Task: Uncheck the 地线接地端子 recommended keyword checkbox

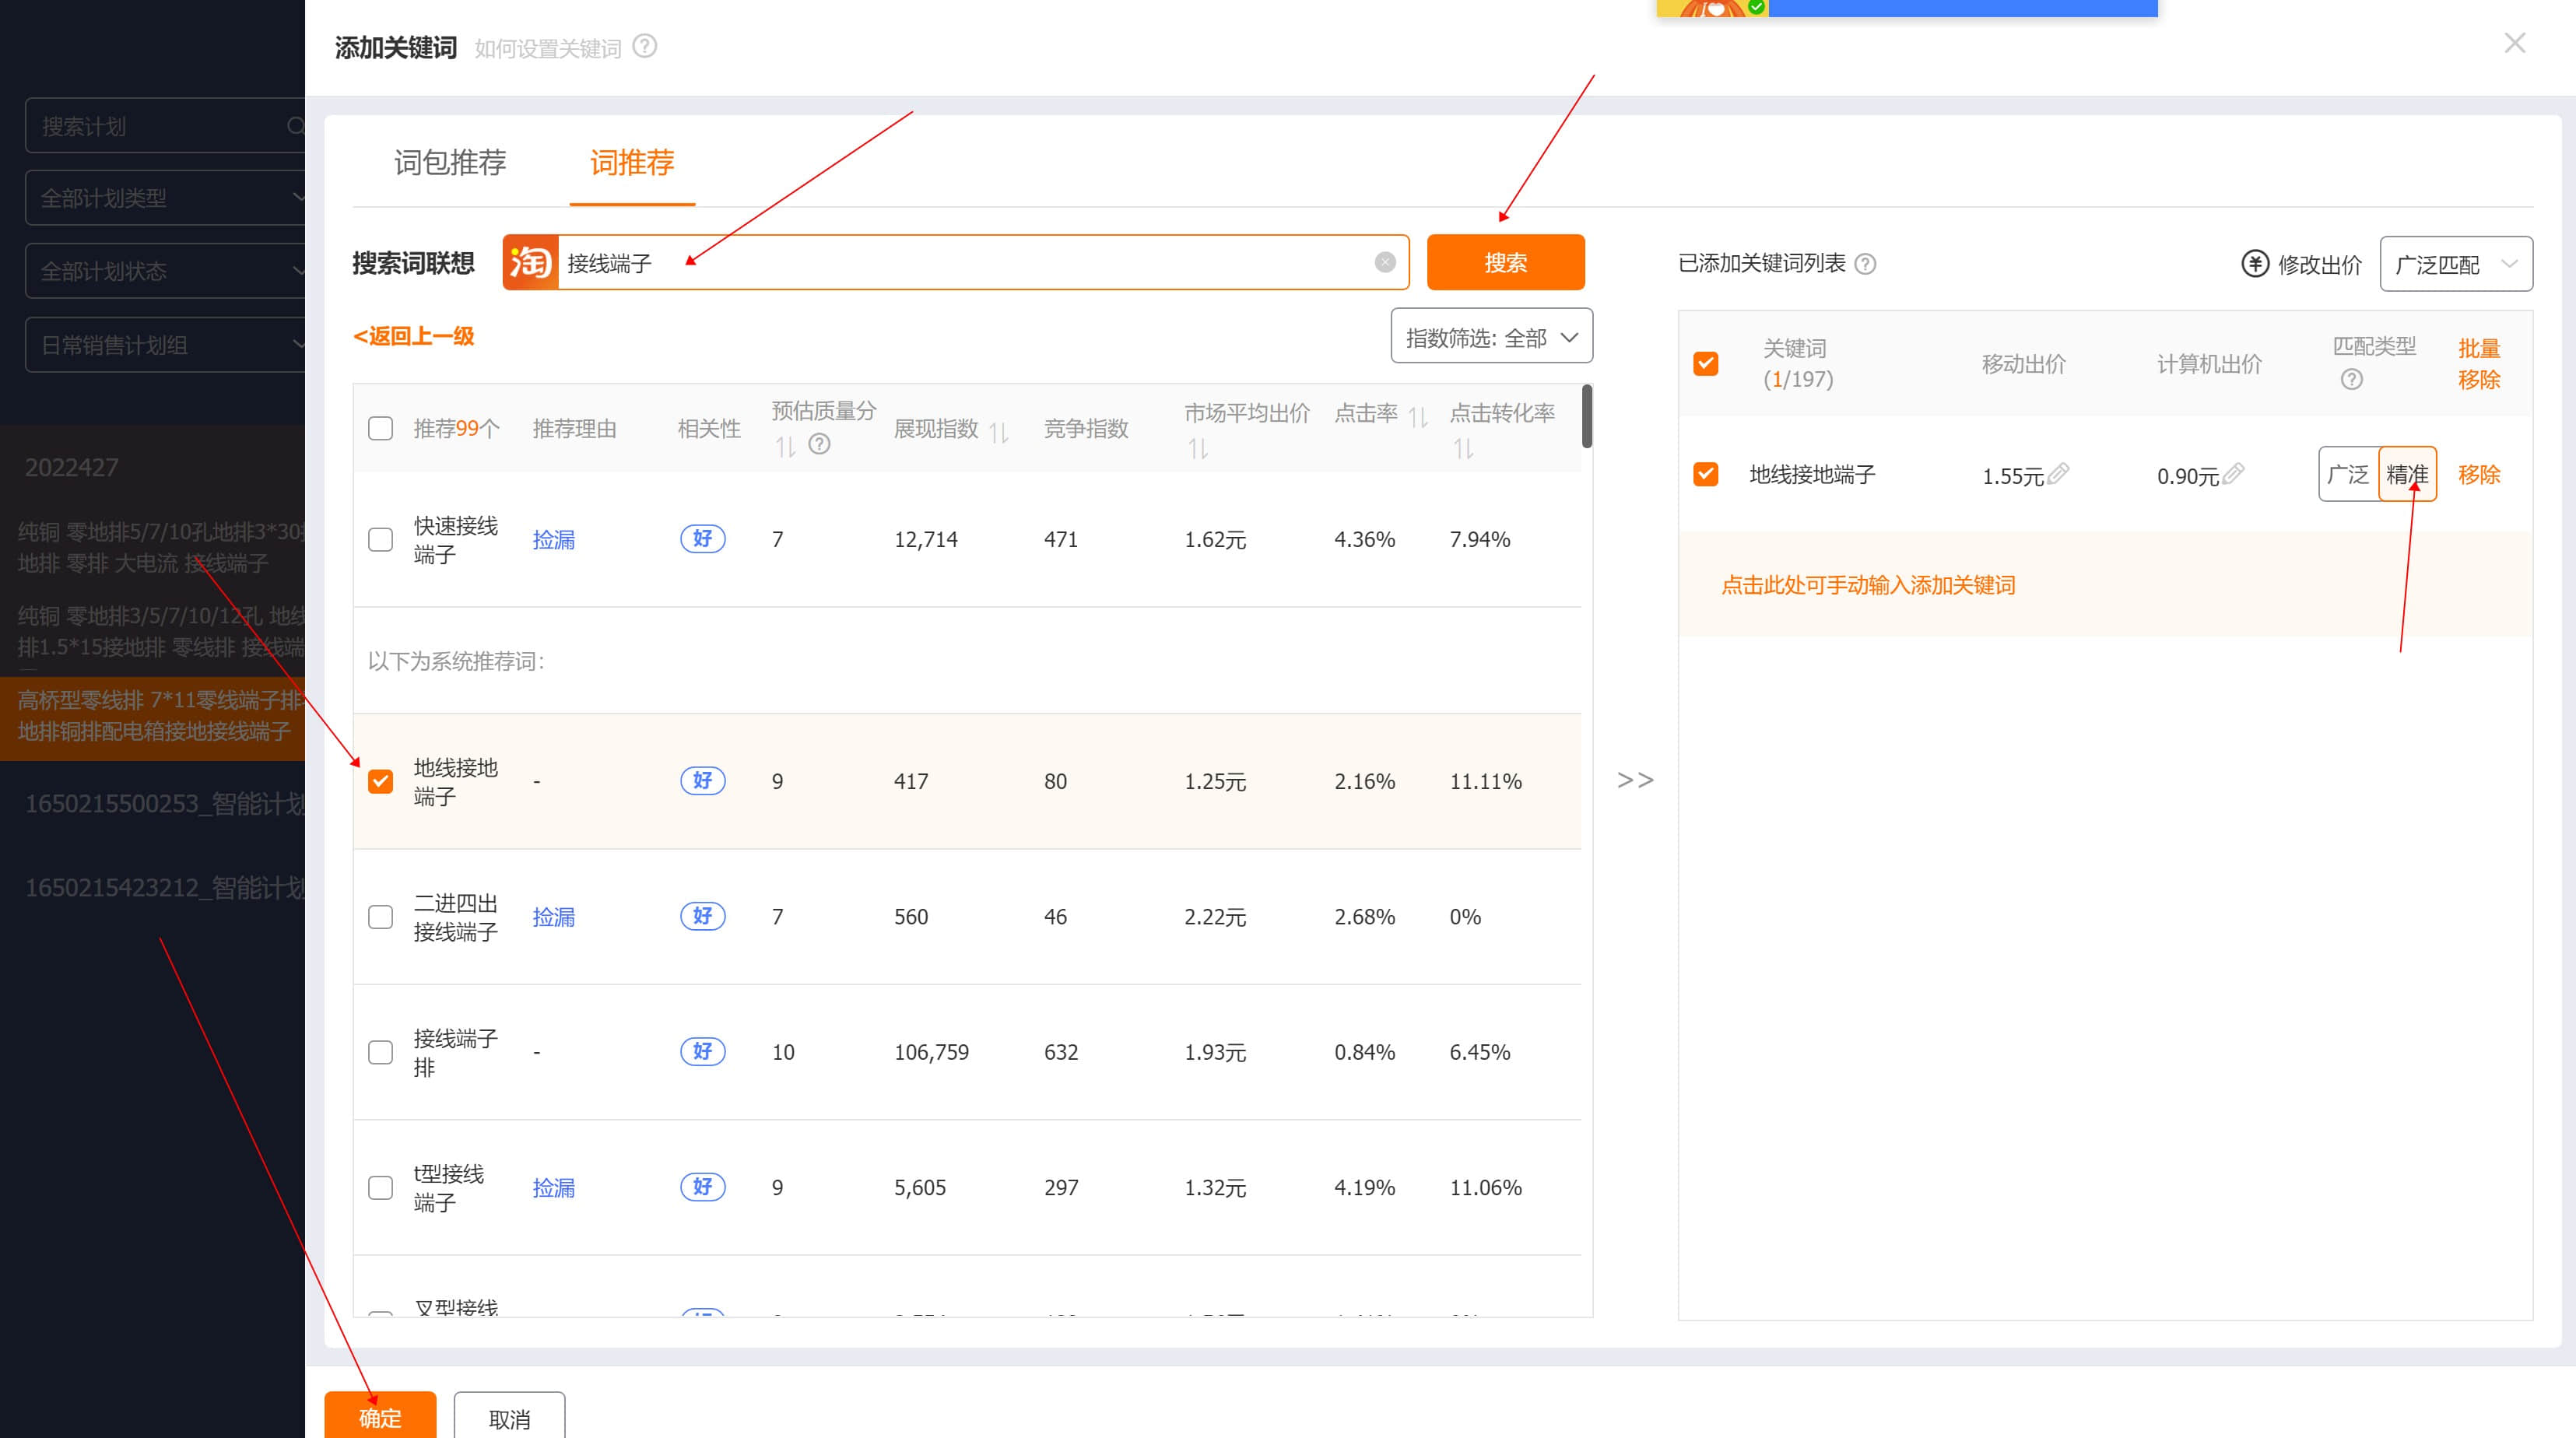Action: (x=381, y=781)
